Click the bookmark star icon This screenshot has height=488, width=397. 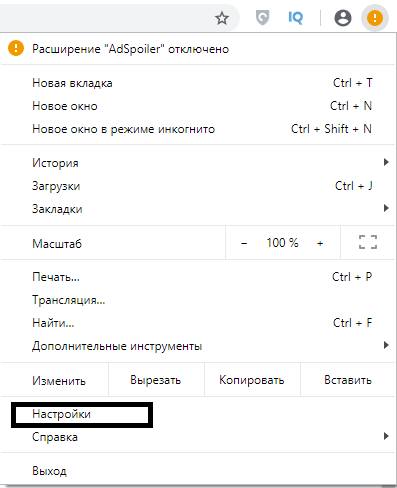pos(222,18)
